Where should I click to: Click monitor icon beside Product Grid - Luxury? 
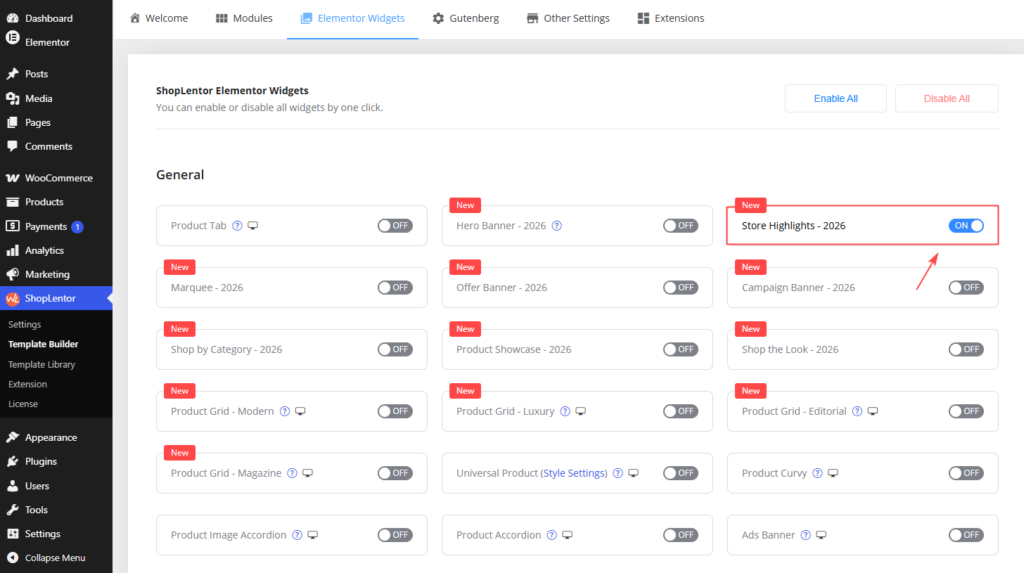pyautogui.click(x=581, y=411)
